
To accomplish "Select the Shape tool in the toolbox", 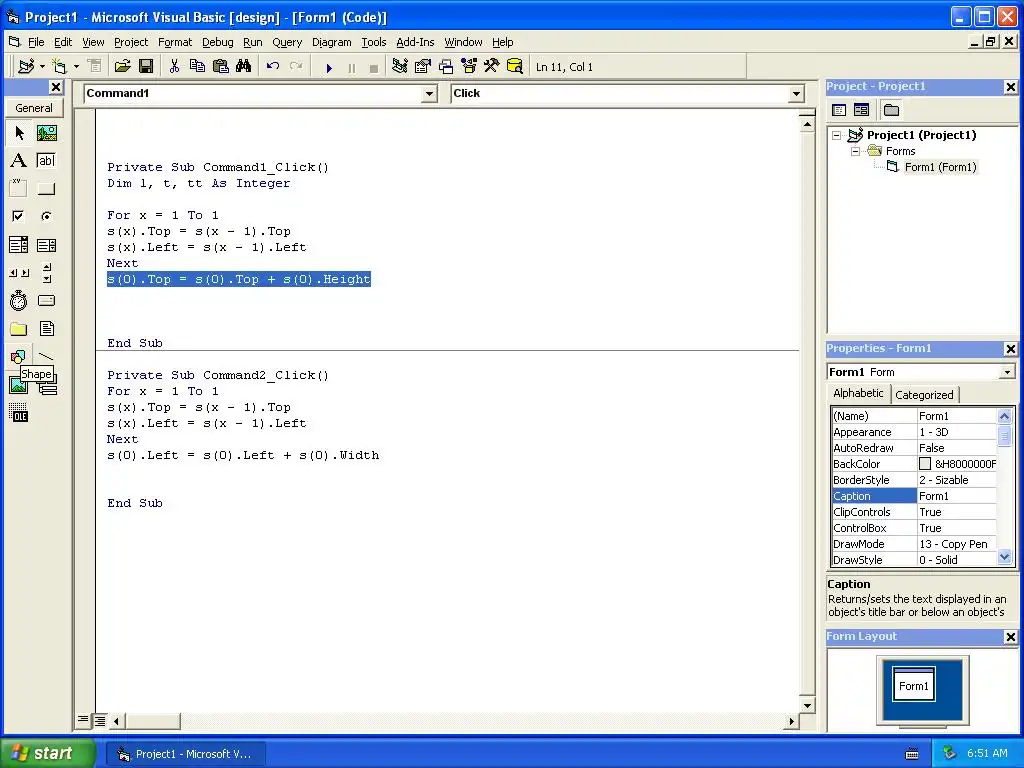I will point(19,357).
